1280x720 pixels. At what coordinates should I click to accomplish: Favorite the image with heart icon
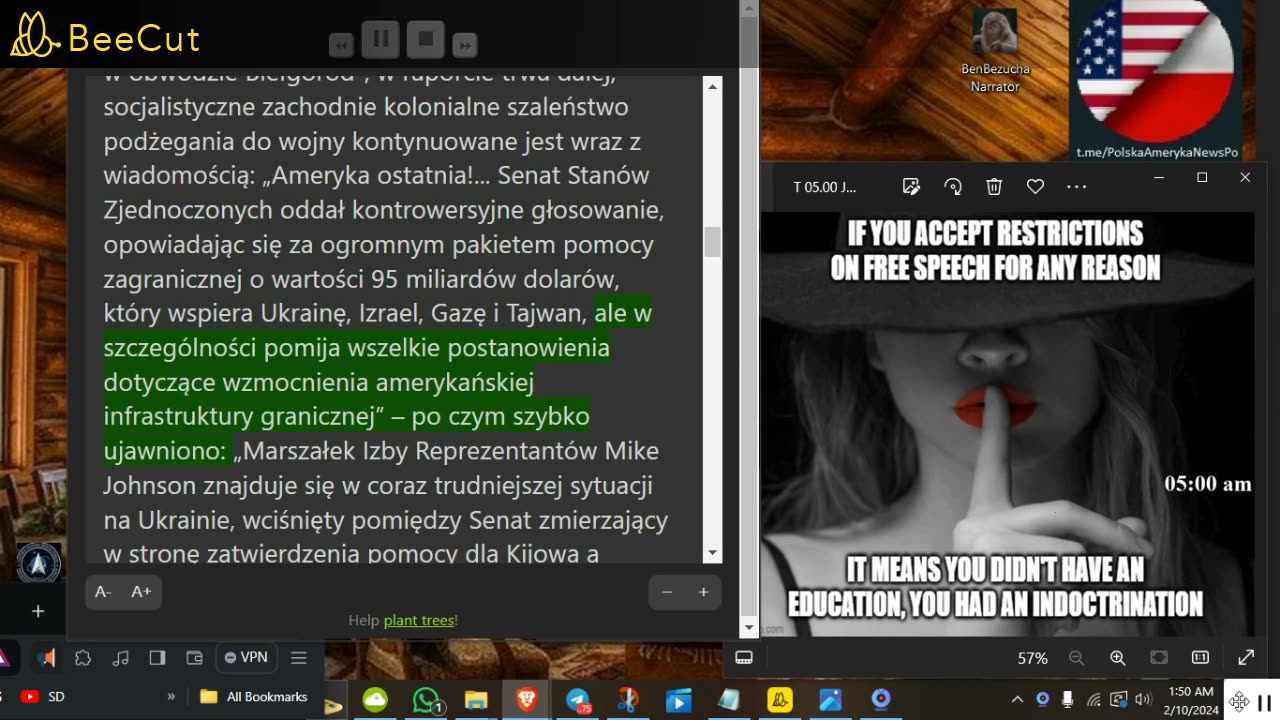pyautogui.click(x=1035, y=186)
